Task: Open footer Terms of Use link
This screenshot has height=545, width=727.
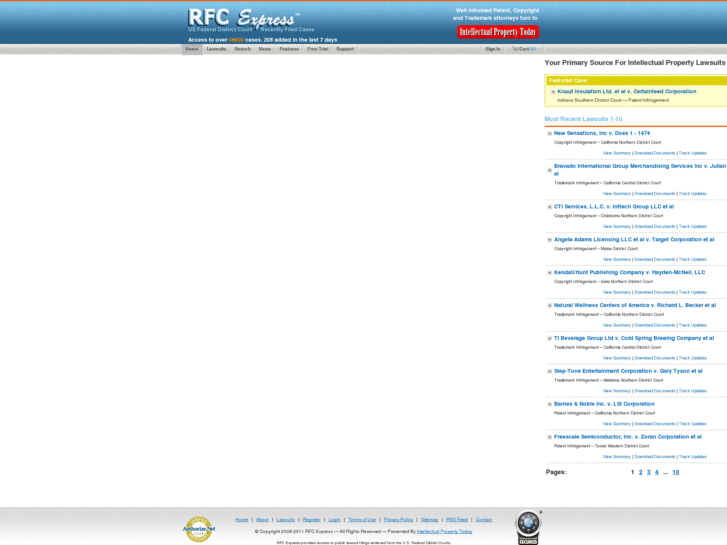Action: (362, 520)
